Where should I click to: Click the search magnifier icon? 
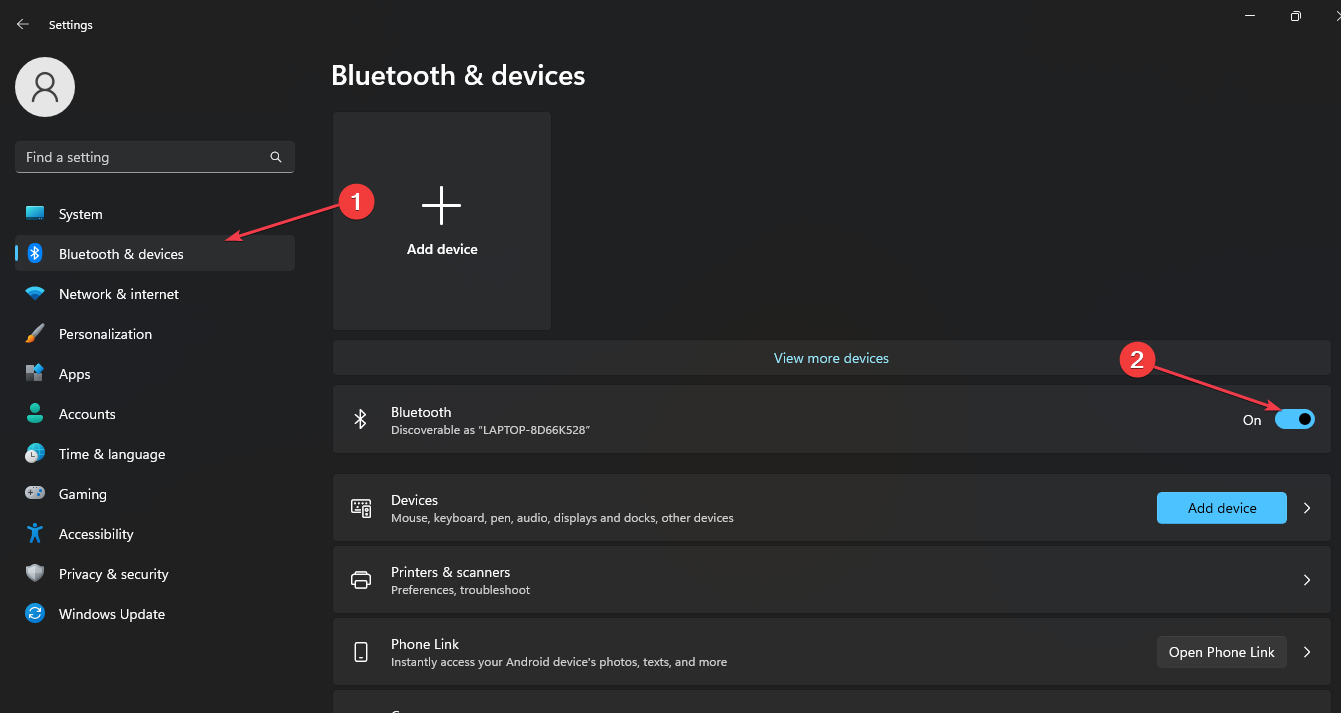coord(276,157)
